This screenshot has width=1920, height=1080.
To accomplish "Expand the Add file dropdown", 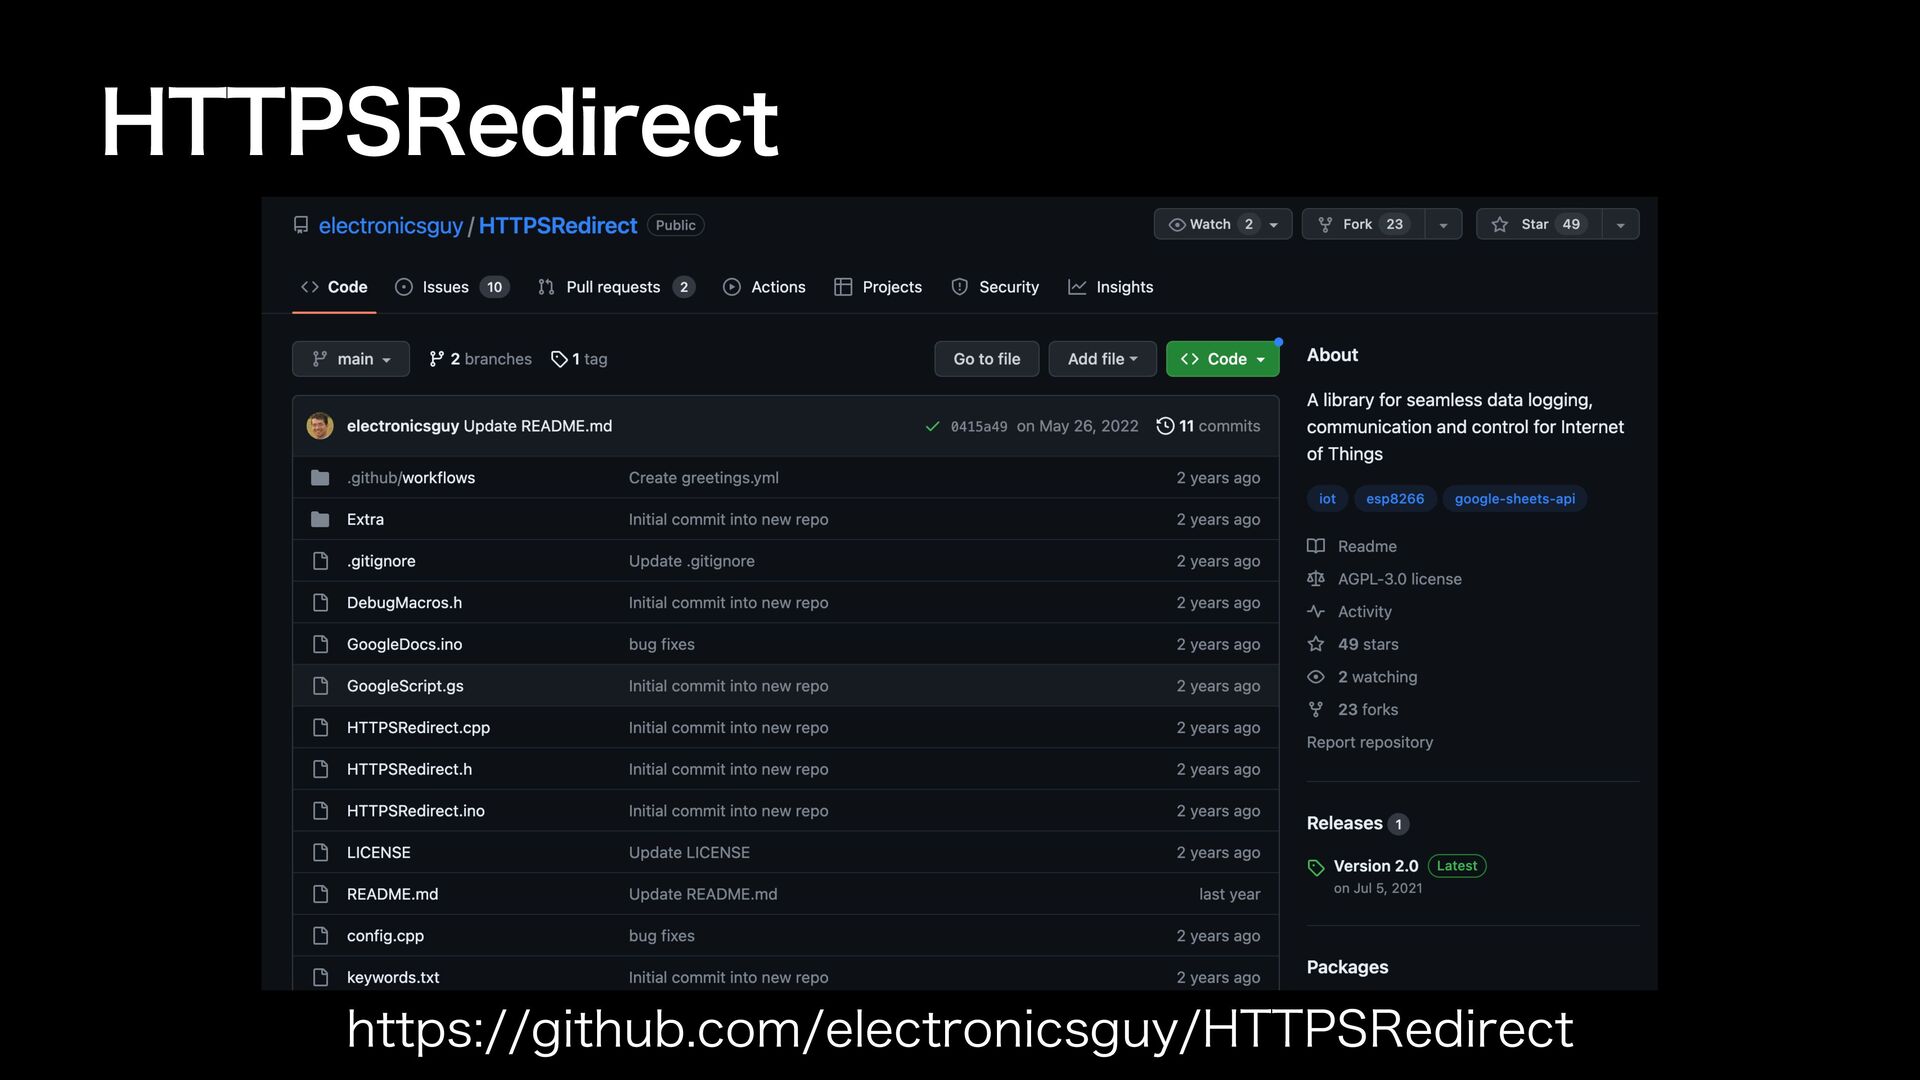I will (x=1102, y=359).
